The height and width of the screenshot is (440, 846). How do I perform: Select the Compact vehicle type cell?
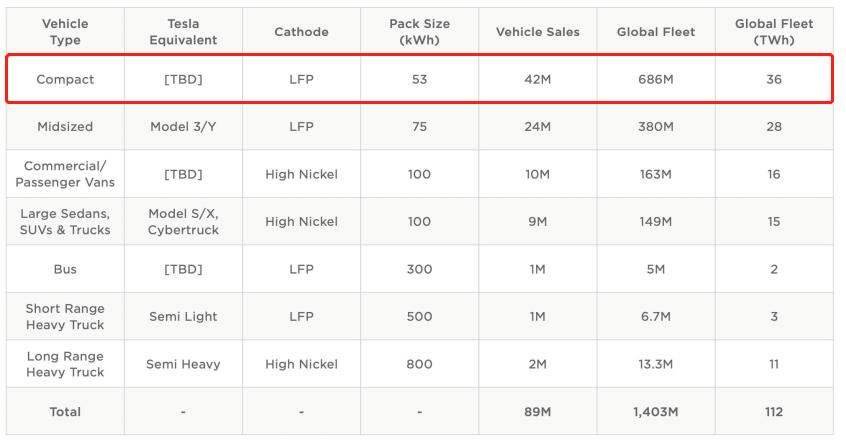point(65,80)
